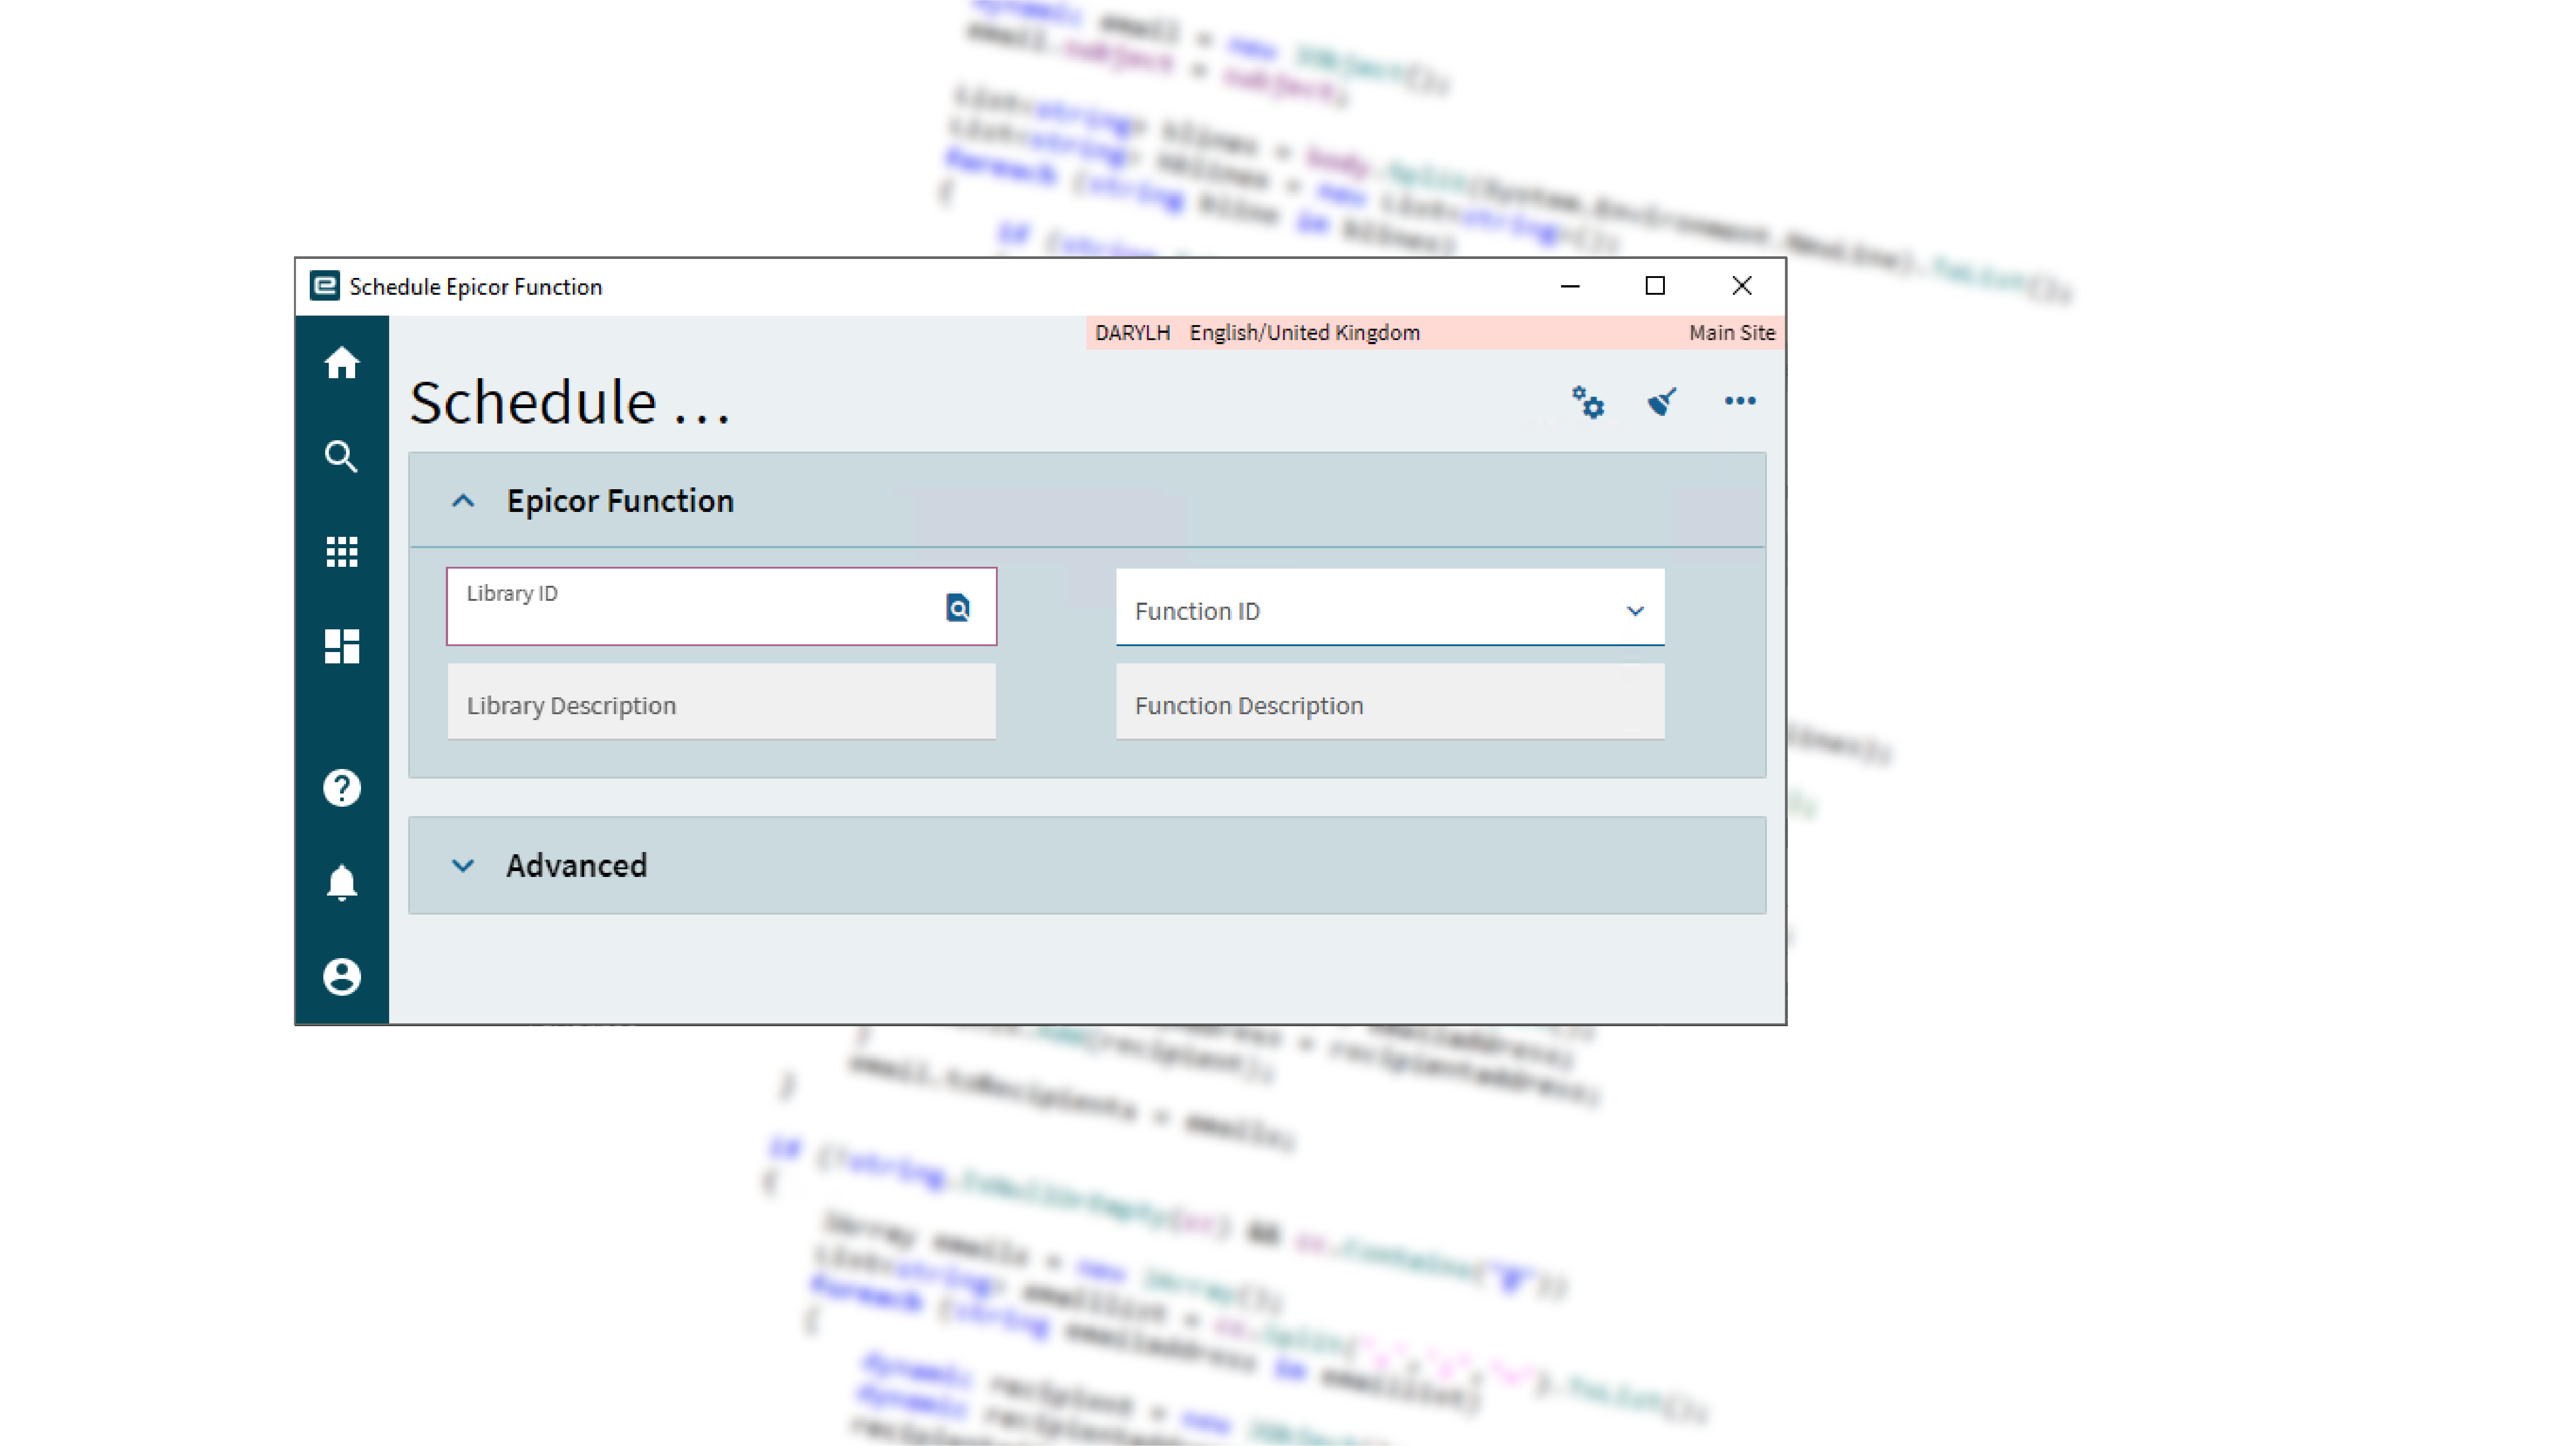Open the dashboard tiles icon
The image size is (2576, 1446).
[x=341, y=646]
